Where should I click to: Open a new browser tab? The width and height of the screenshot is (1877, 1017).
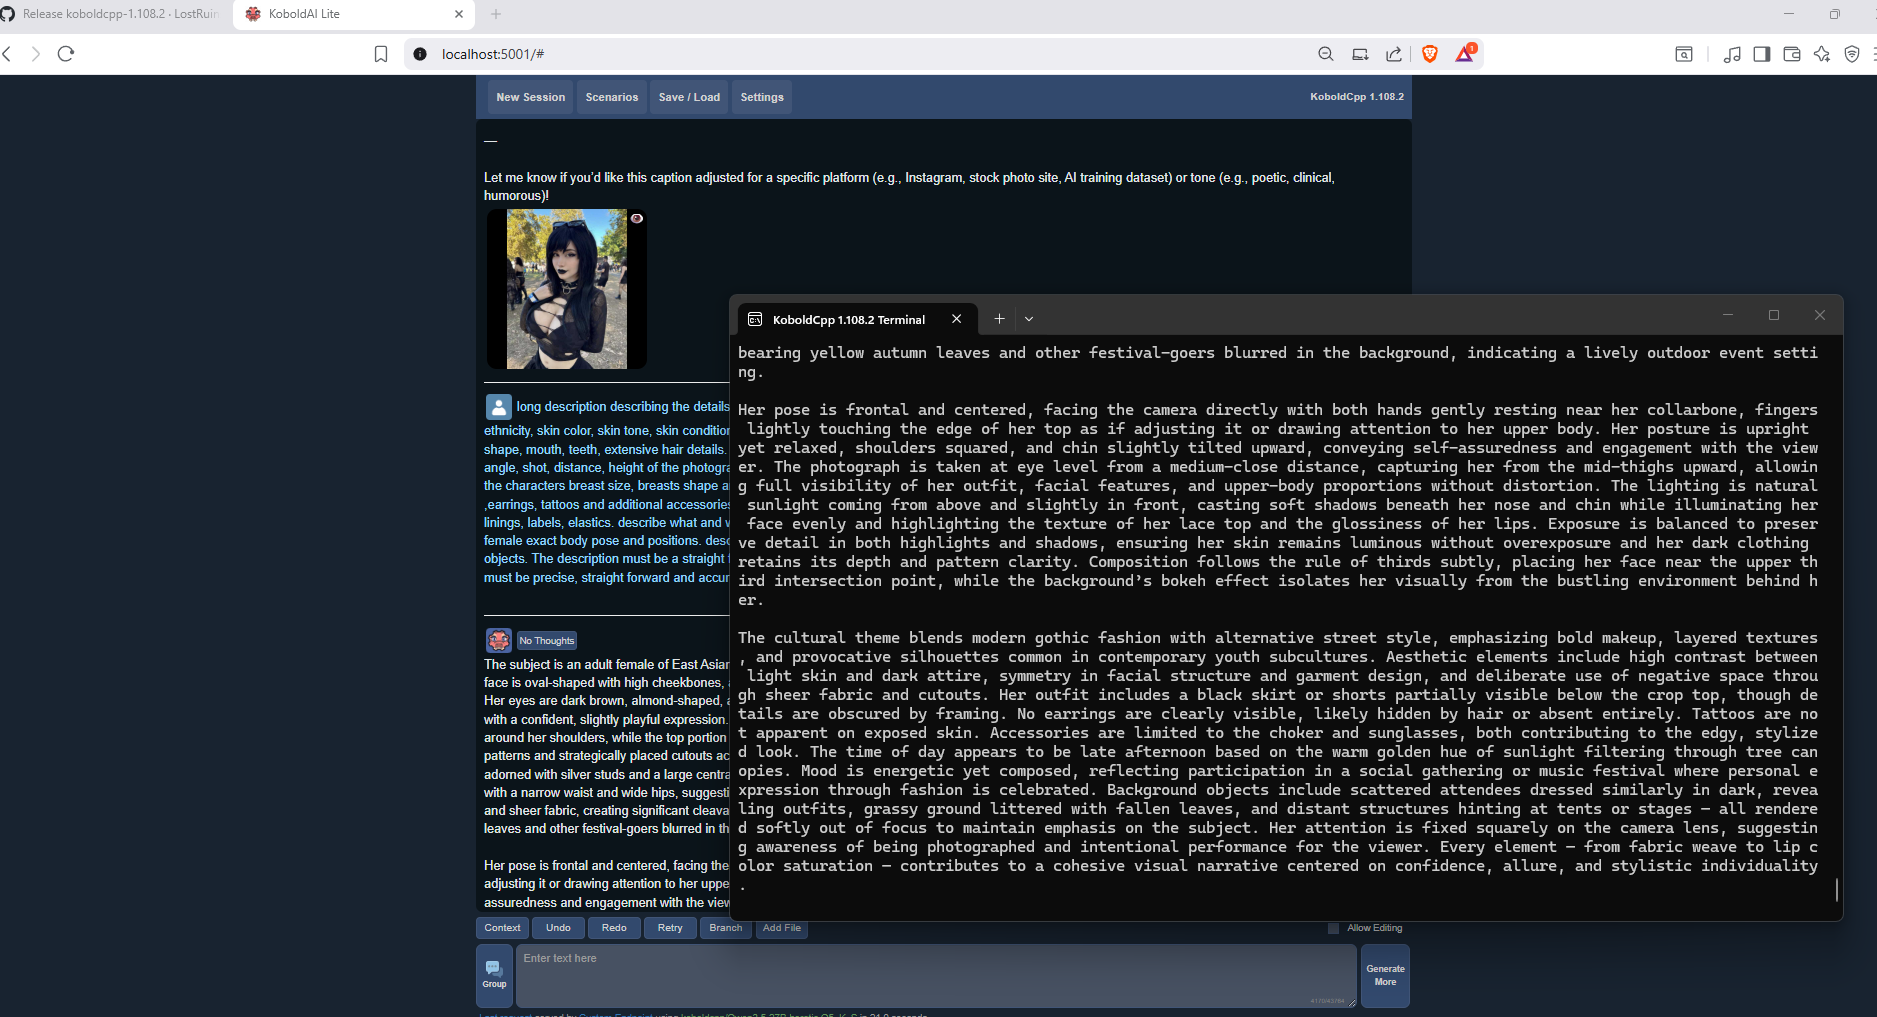click(496, 14)
